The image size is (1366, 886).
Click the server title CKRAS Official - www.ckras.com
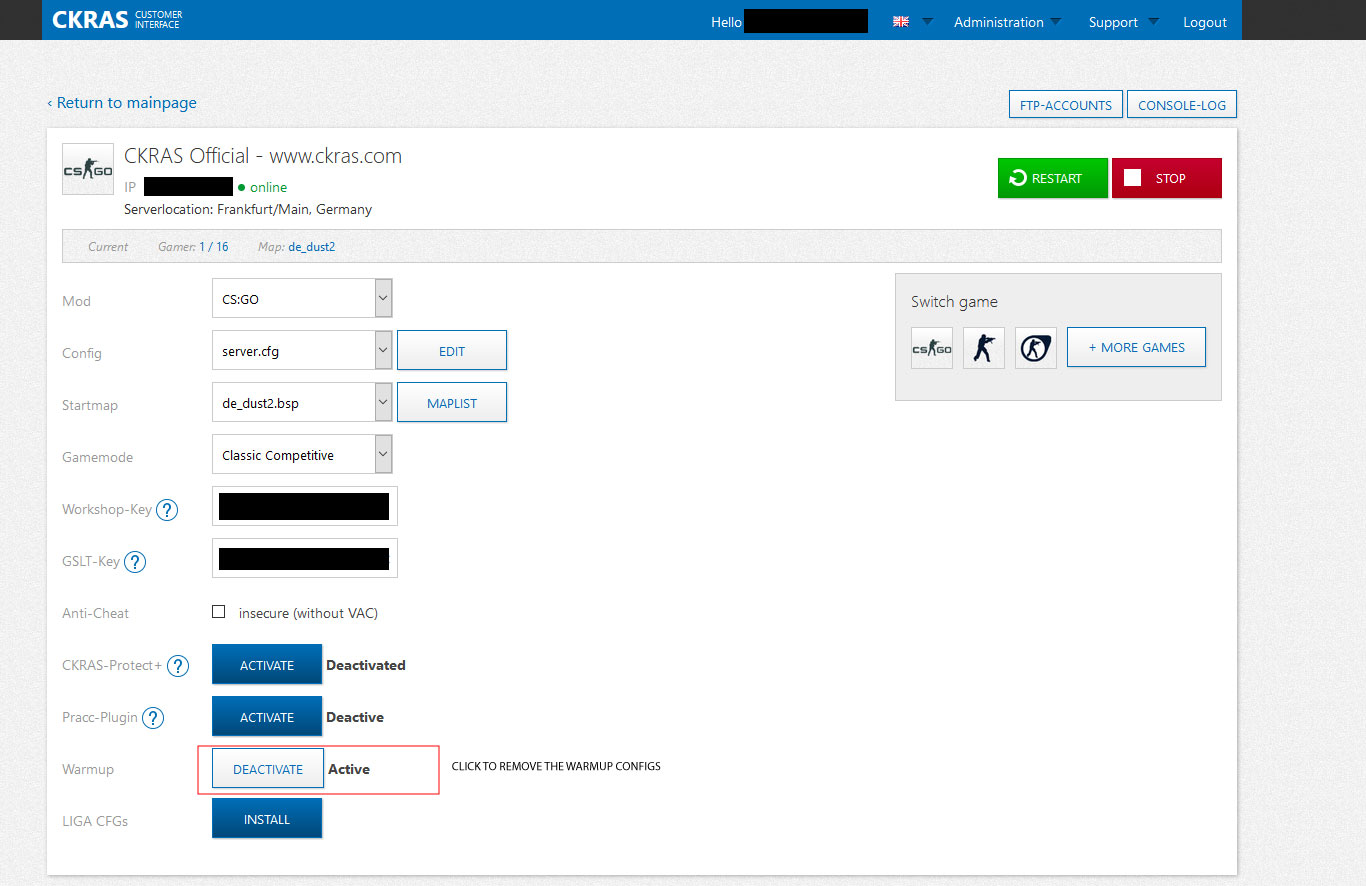[263, 156]
